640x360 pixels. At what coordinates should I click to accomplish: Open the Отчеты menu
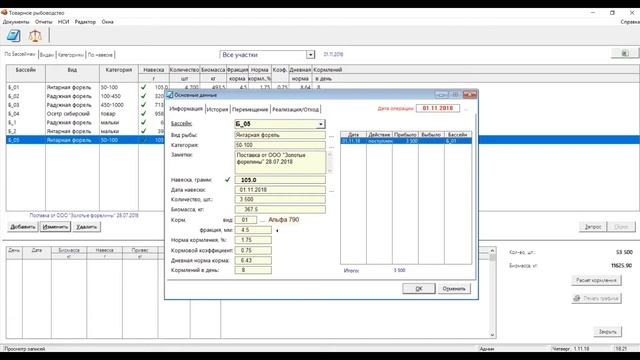44,22
